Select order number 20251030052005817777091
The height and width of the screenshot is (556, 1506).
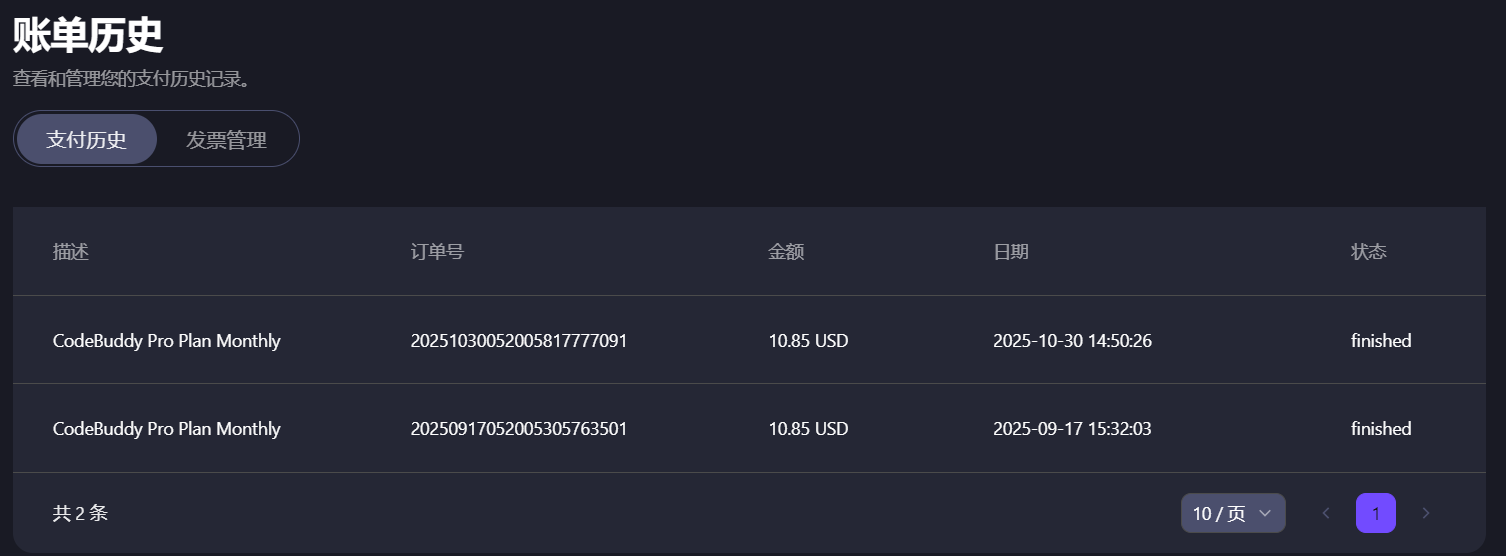519,341
